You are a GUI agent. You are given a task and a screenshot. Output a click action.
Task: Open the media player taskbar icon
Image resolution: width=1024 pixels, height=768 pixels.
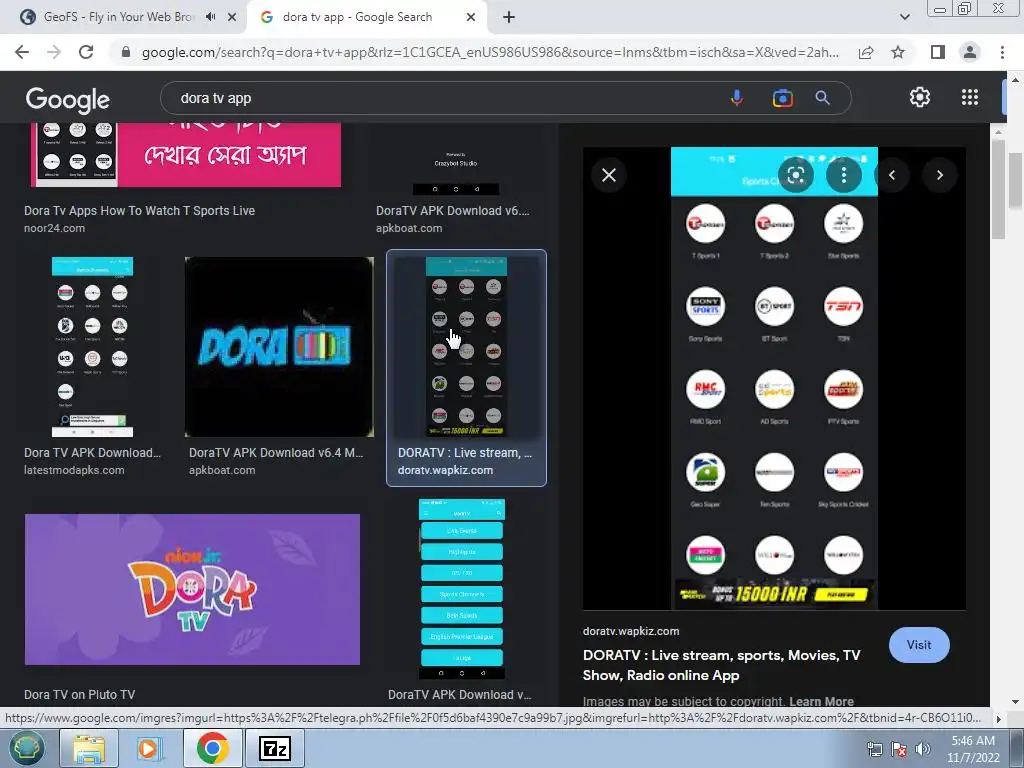(150, 748)
